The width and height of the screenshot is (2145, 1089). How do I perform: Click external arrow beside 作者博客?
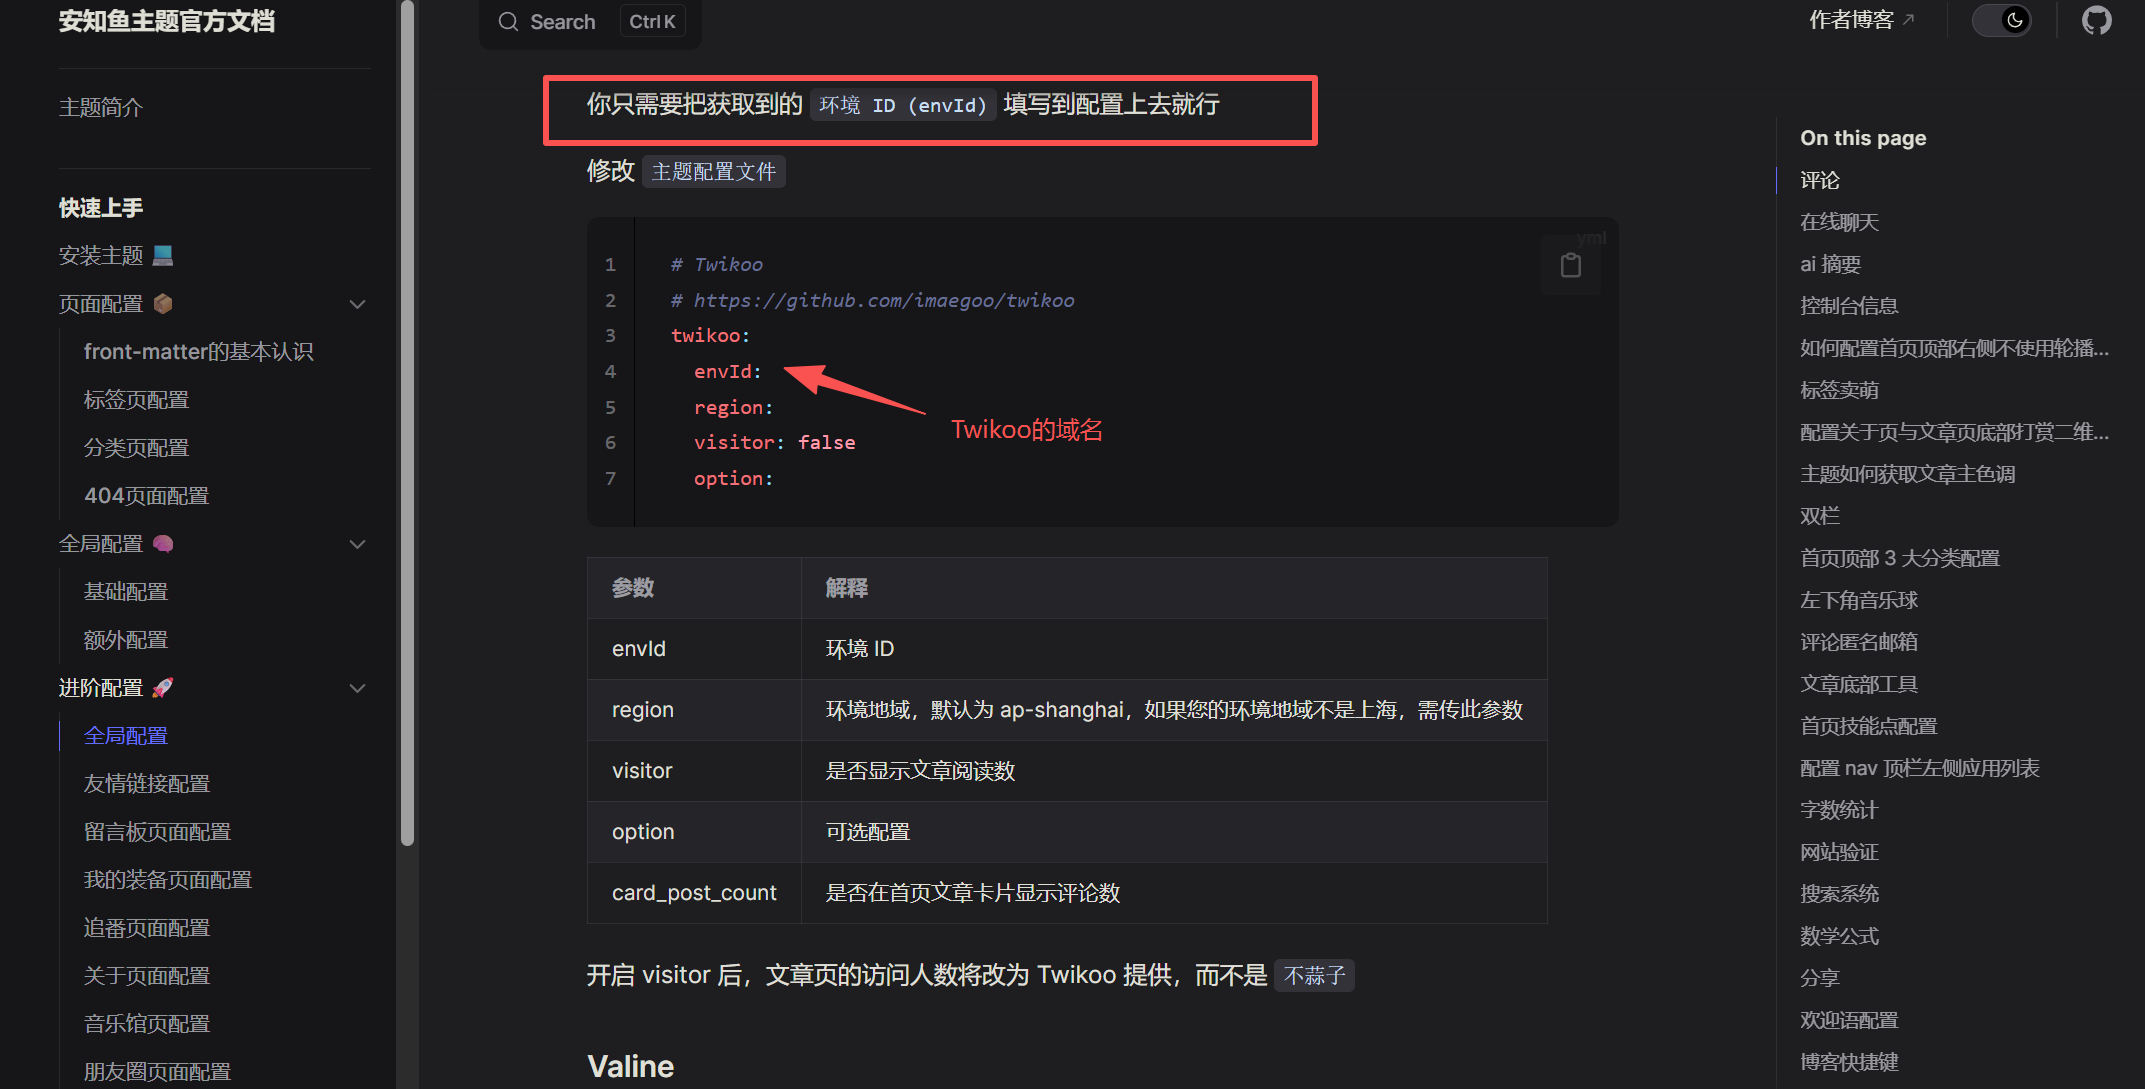(1908, 20)
